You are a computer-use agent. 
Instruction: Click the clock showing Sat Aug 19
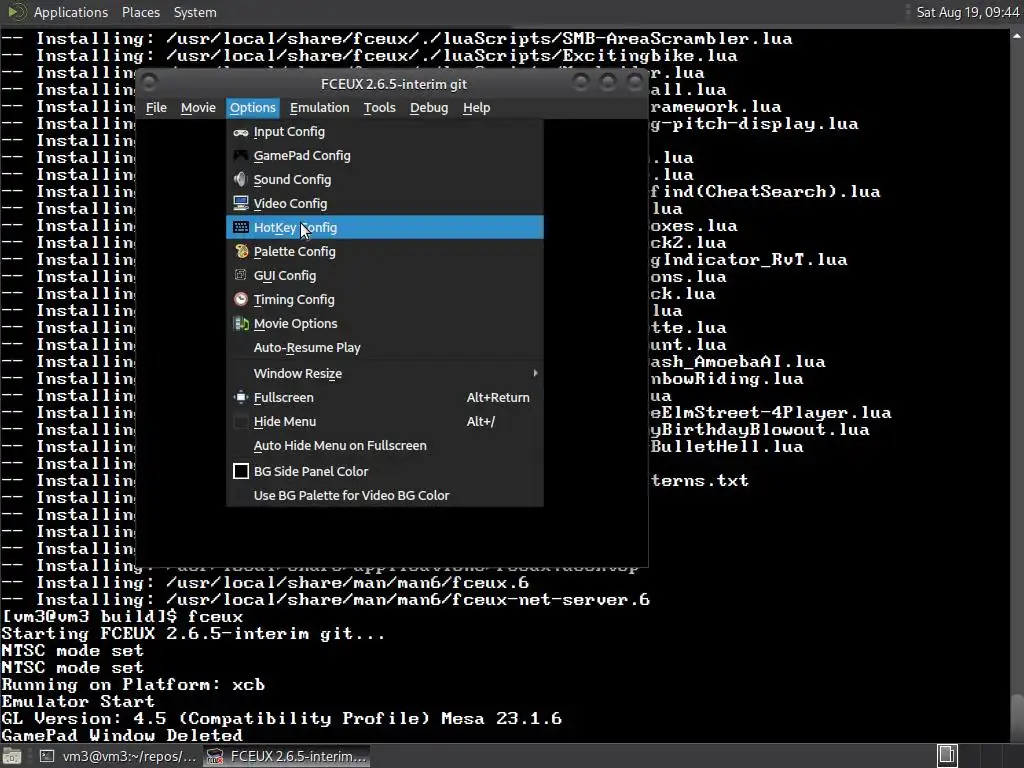[x=967, y=12]
